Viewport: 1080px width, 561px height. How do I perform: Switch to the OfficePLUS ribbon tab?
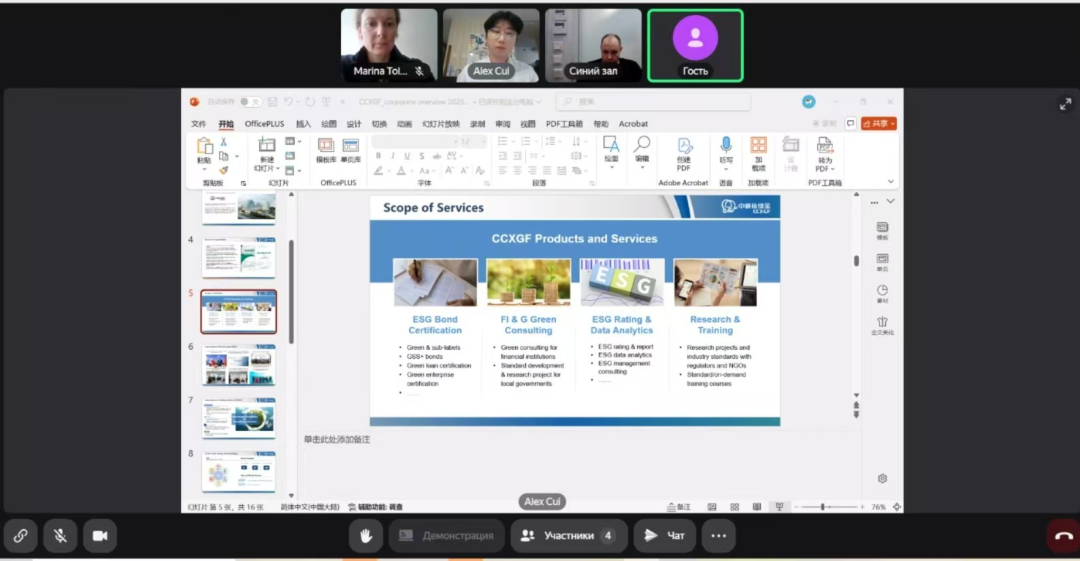[x=264, y=124]
